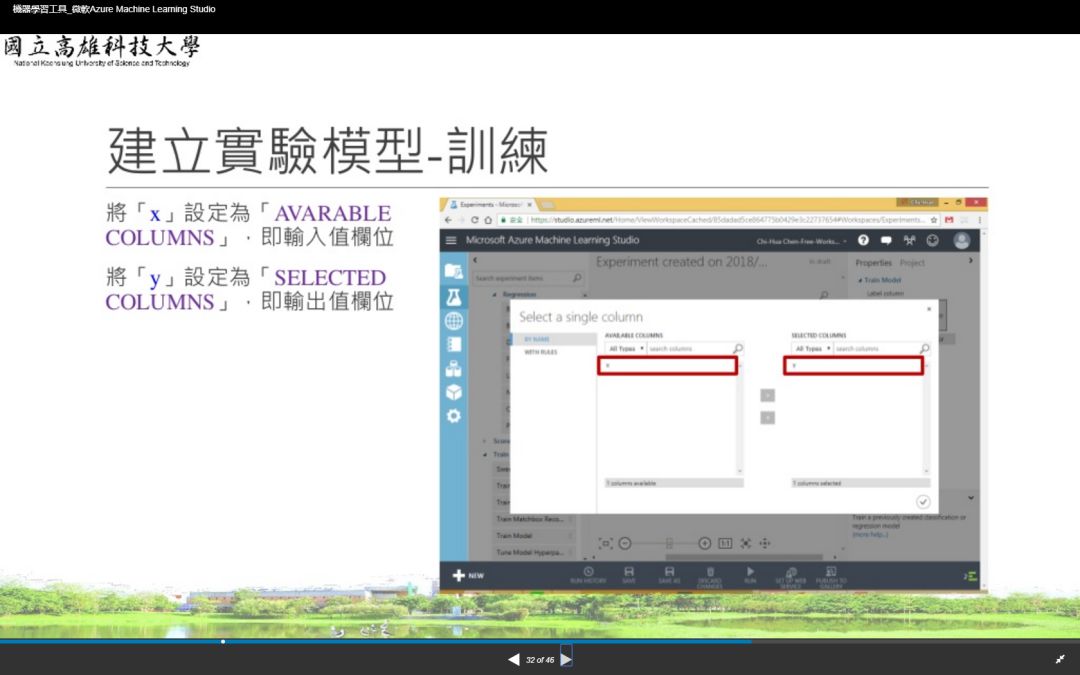The image size is (1080, 675).
Task: Click search columns field under Selected Columns
Action: (x=882, y=349)
